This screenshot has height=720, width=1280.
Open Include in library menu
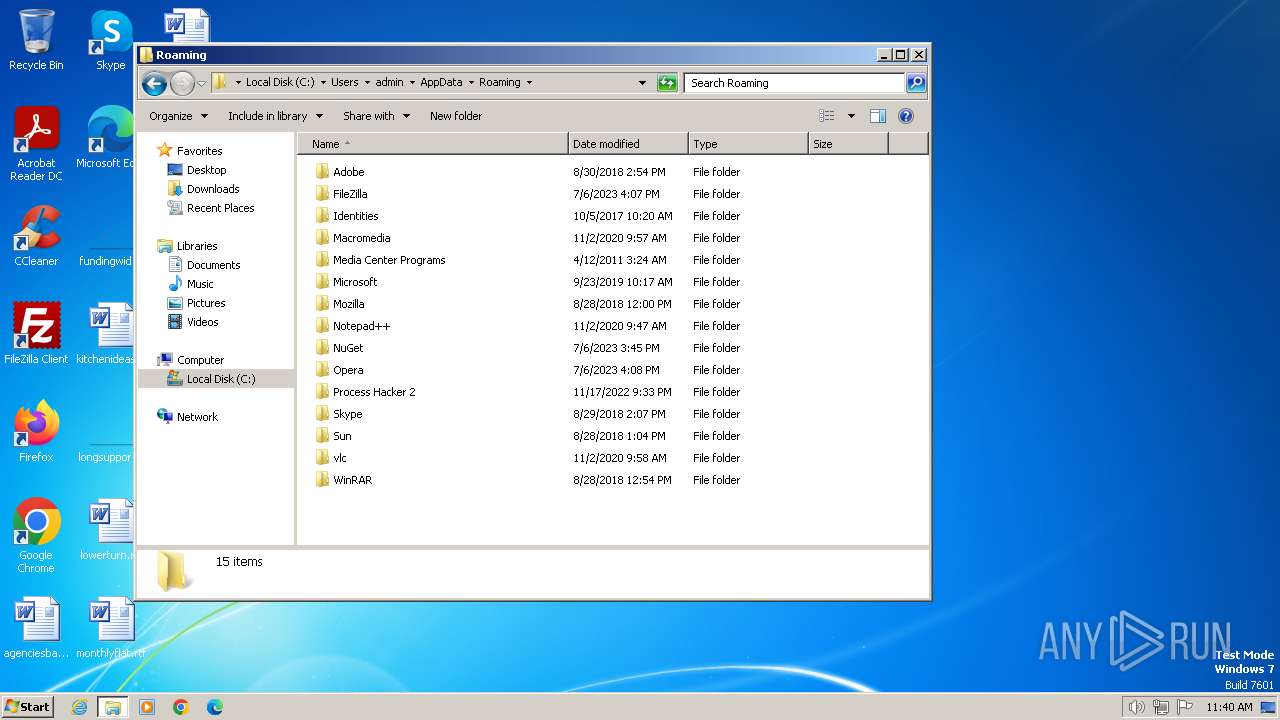(x=275, y=116)
